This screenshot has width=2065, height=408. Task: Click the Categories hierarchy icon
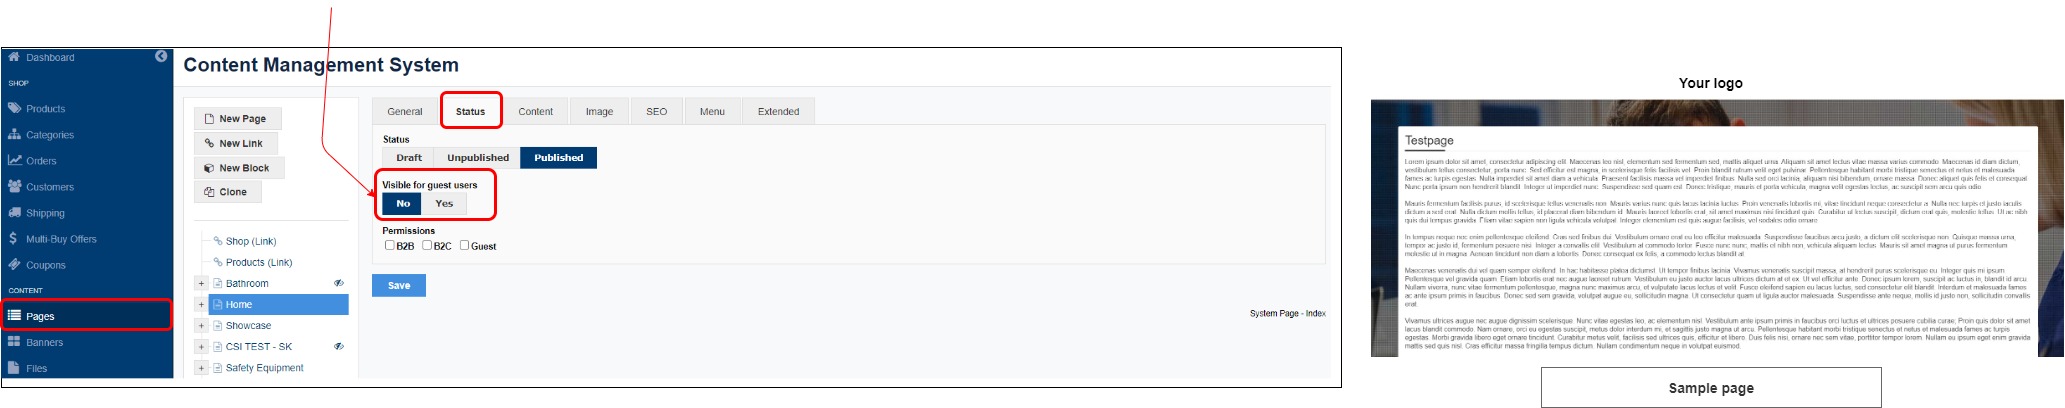14,134
